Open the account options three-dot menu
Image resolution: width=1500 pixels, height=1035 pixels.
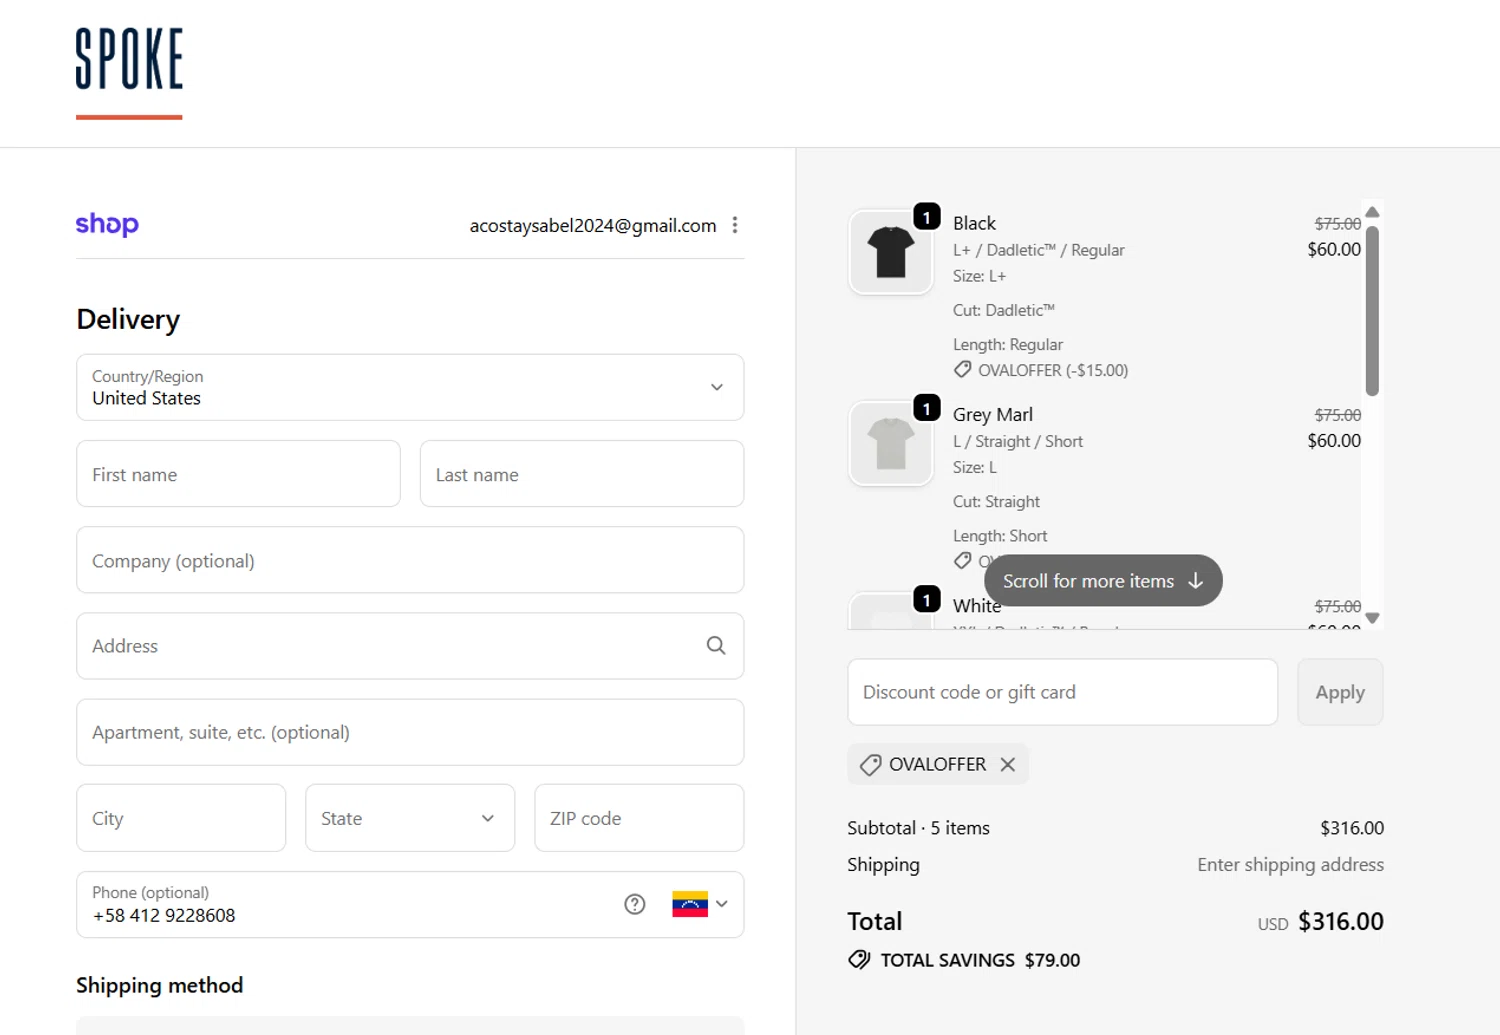[735, 225]
